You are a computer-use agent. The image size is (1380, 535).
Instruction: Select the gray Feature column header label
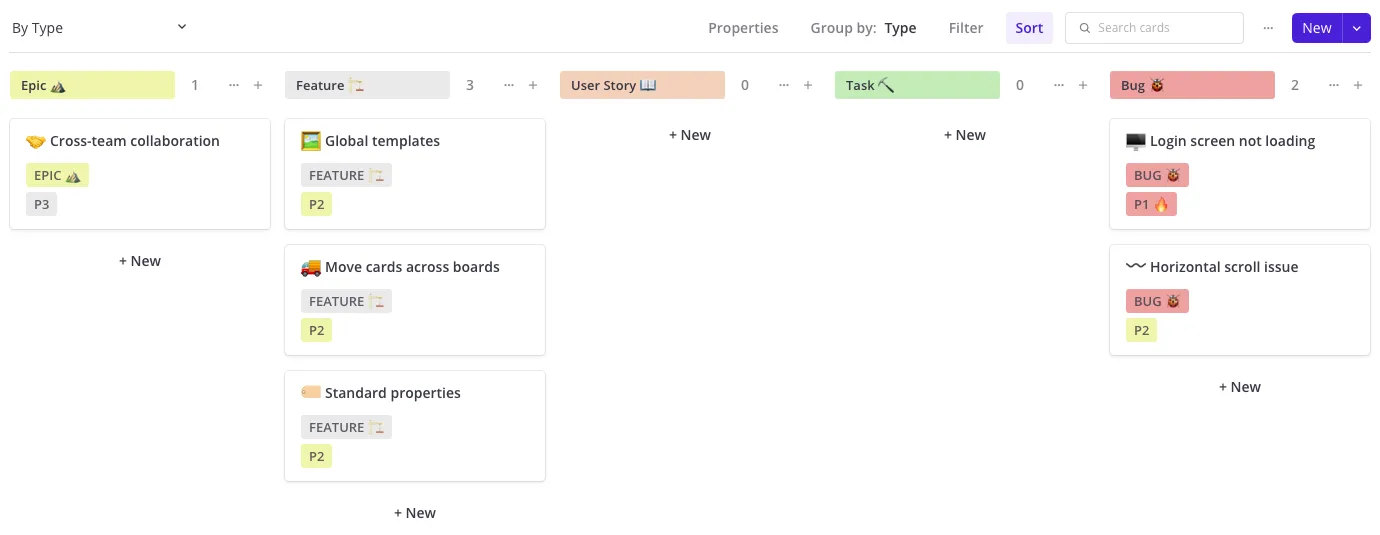tap(367, 85)
